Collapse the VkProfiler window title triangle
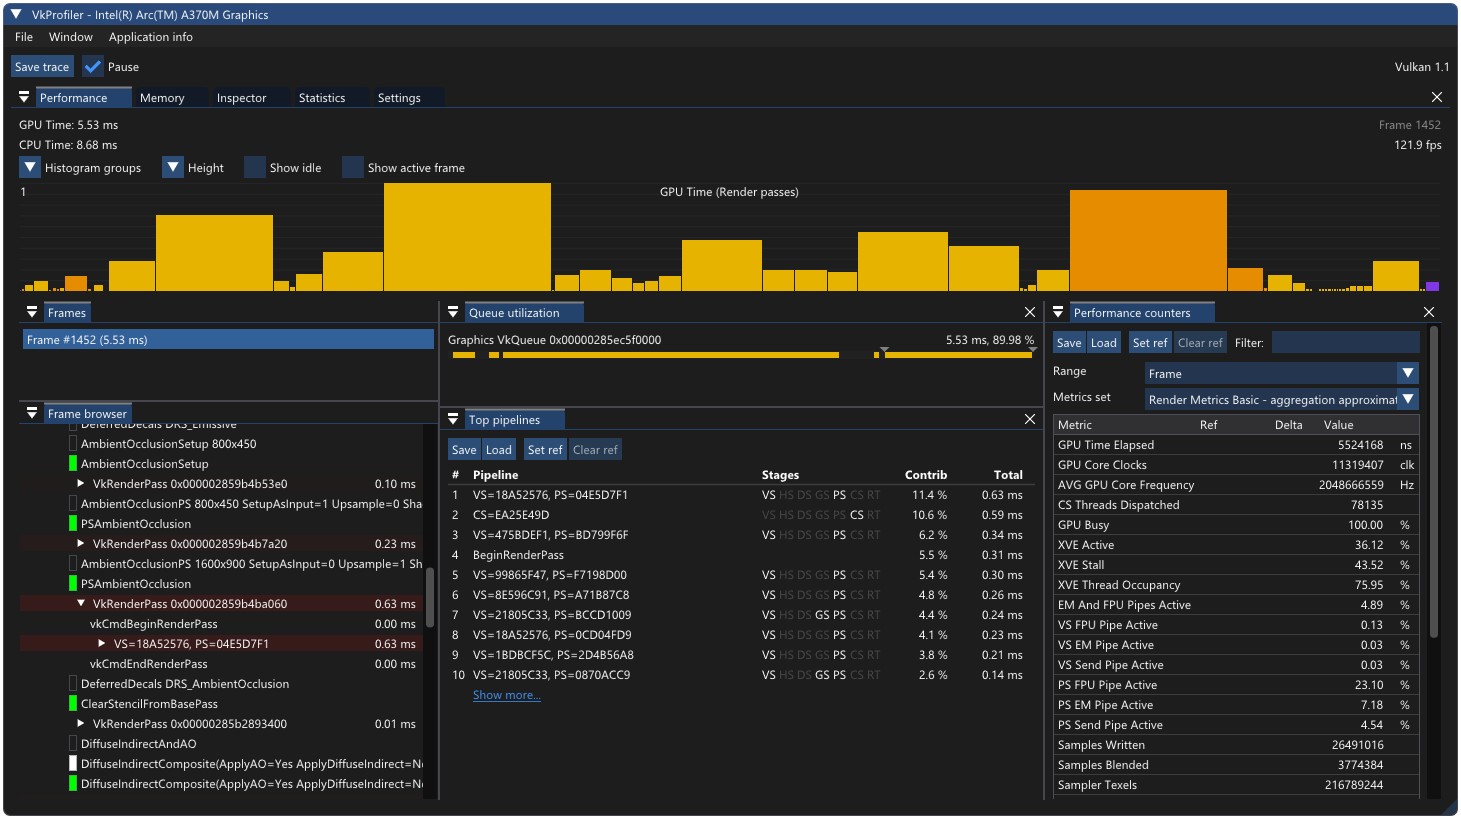The image size is (1461, 818). click(16, 15)
